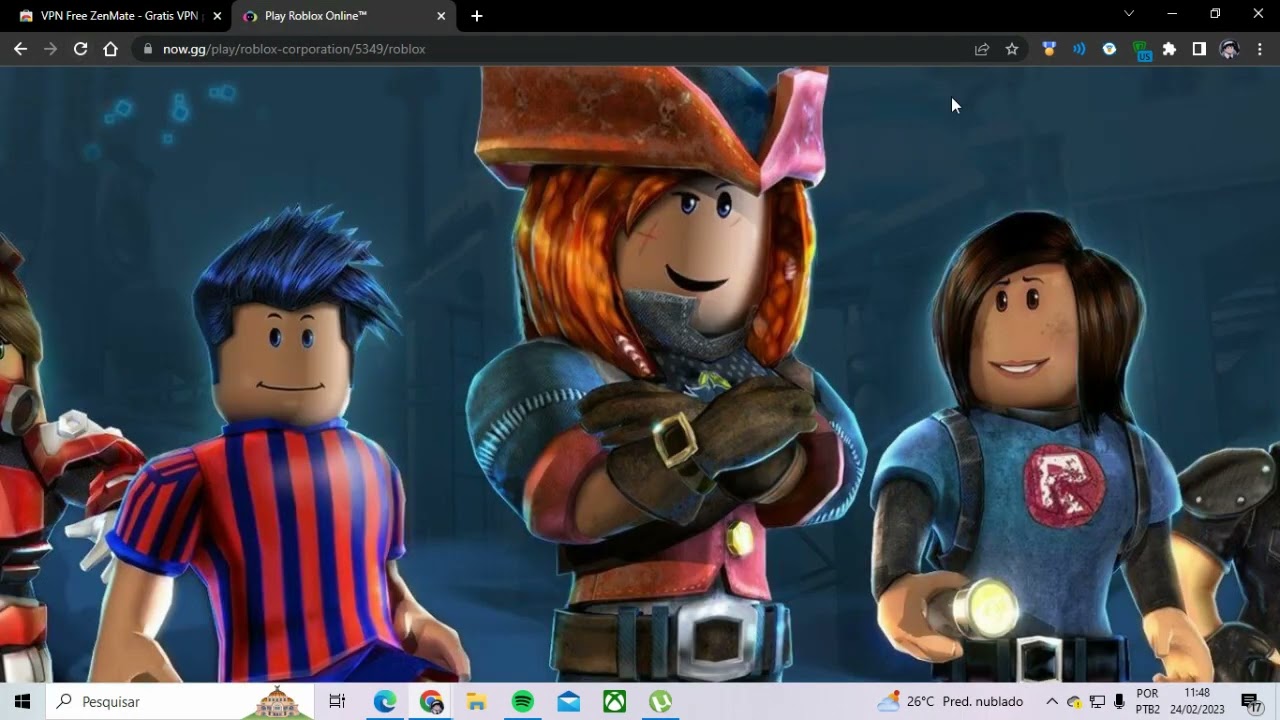Open the 26°C weather widget
Image resolution: width=1280 pixels, height=720 pixels.
point(950,702)
